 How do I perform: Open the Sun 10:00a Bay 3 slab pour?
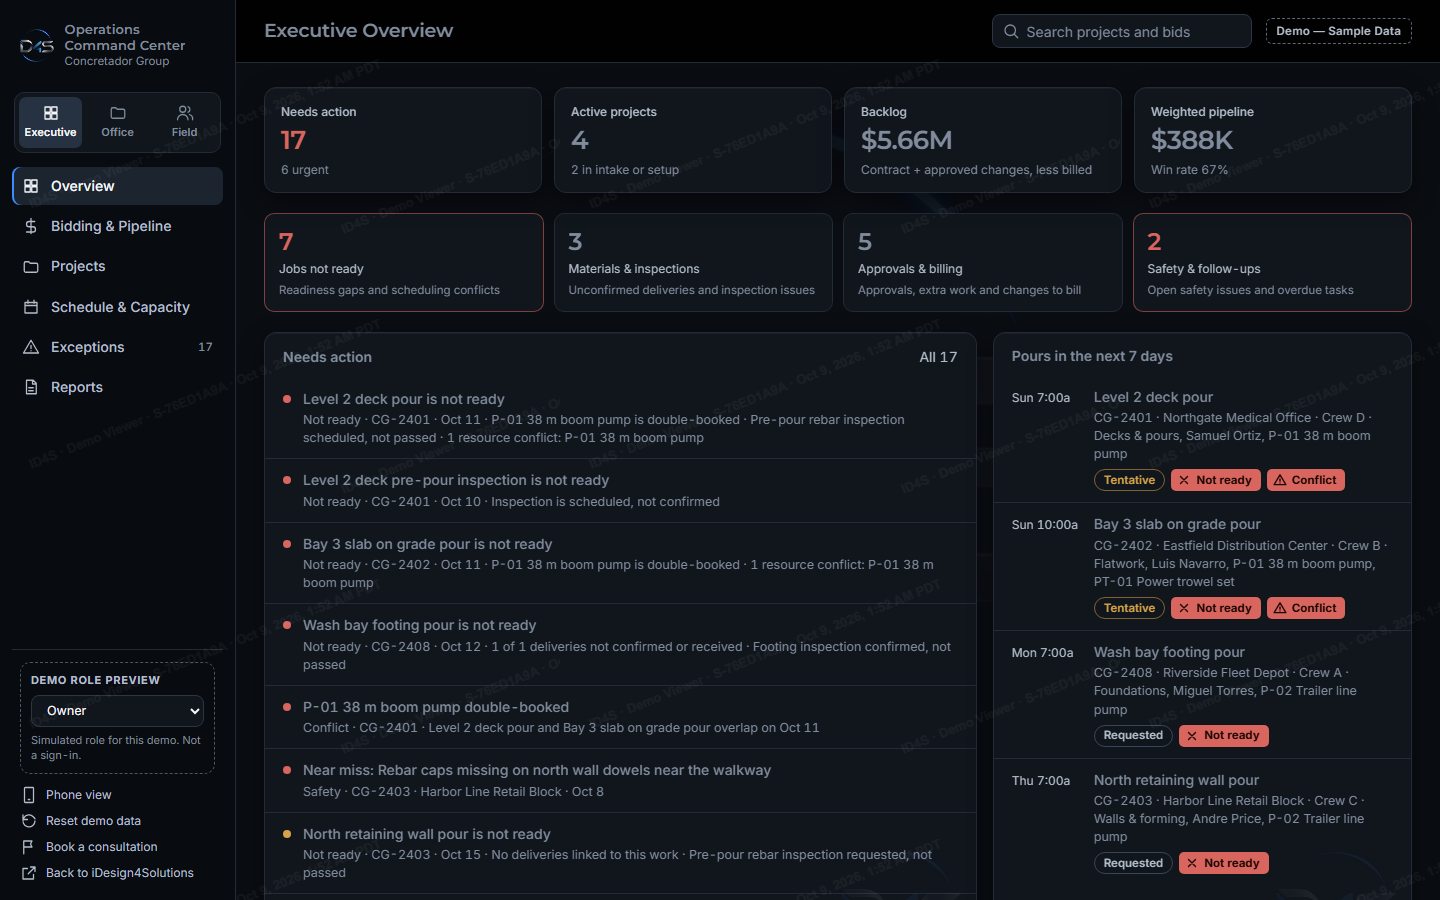pyautogui.click(x=1202, y=566)
